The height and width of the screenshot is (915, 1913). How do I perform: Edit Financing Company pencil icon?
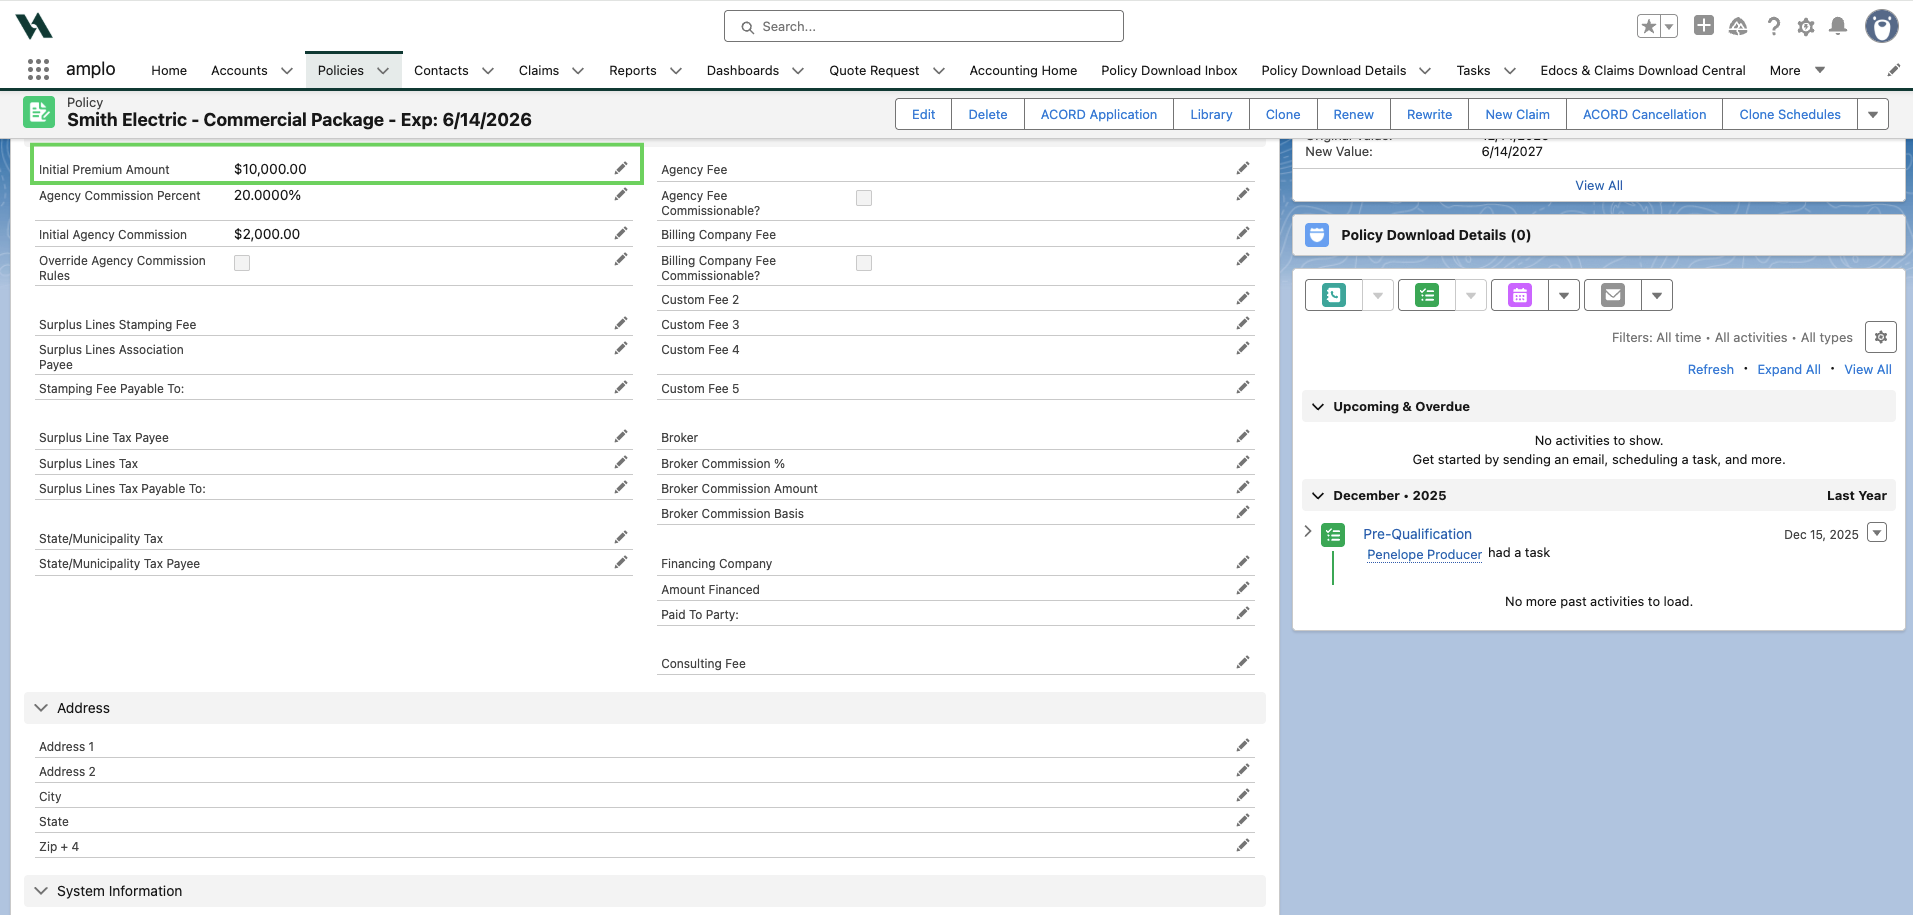[x=1243, y=562]
